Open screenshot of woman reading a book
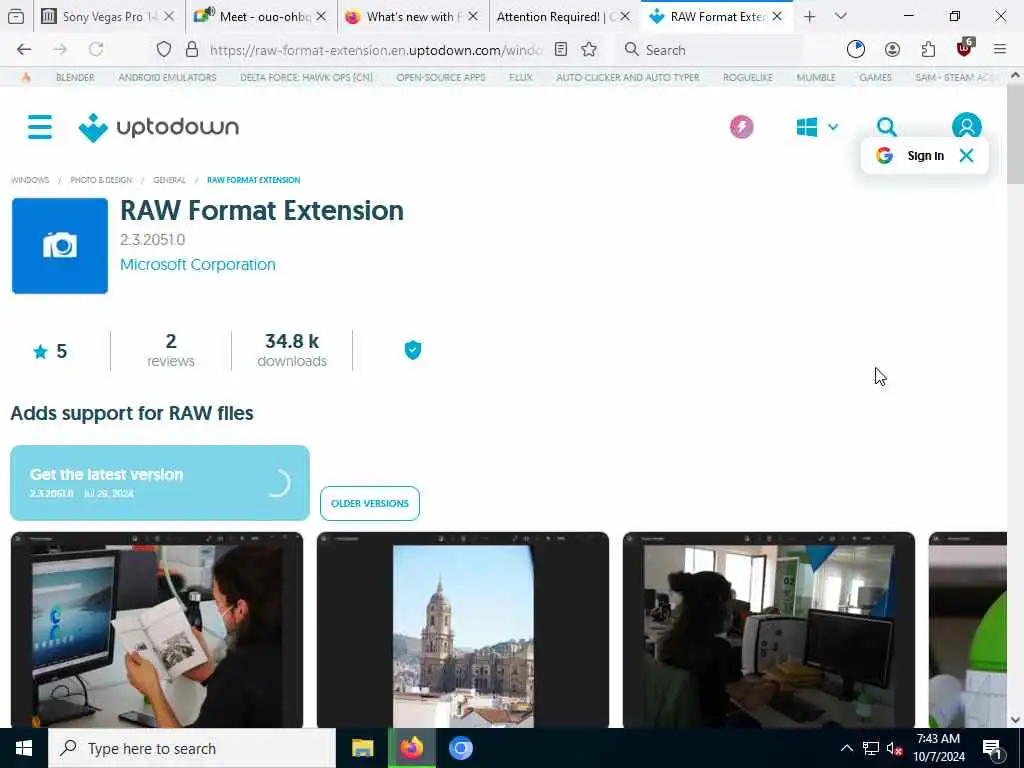This screenshot has width=1024, height=768. [x=157, y=630]
